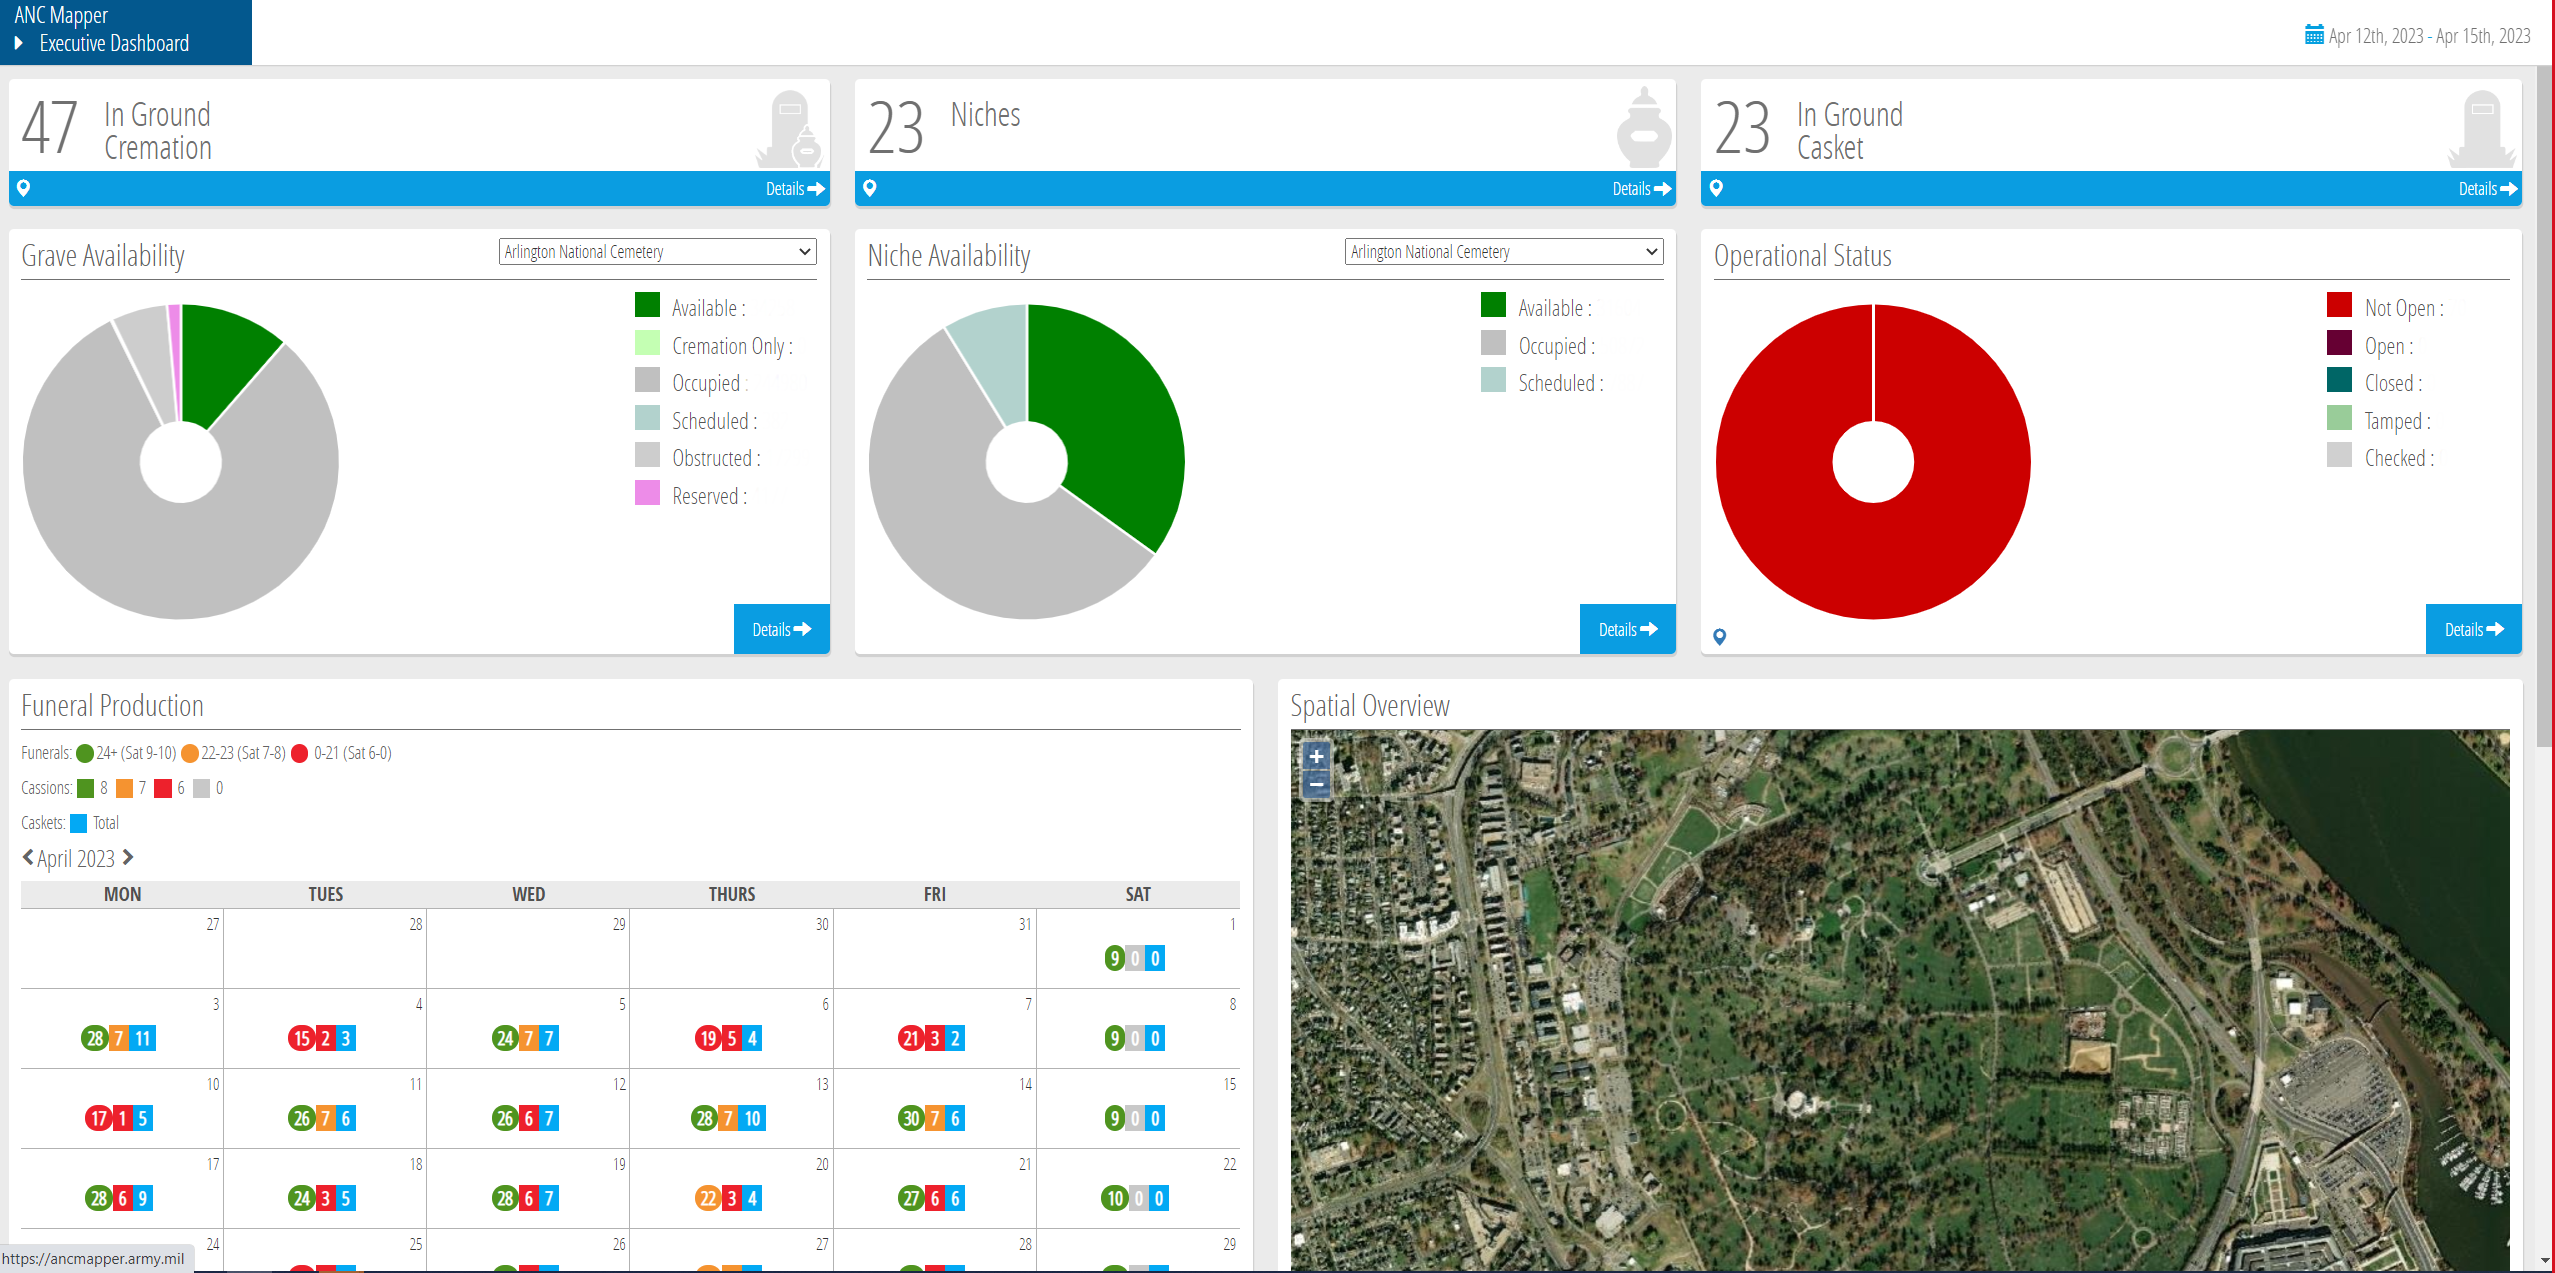Open Details link on In Ground Cremation card
This screenshot has width=2555, height=1273.
pos(795,188)
